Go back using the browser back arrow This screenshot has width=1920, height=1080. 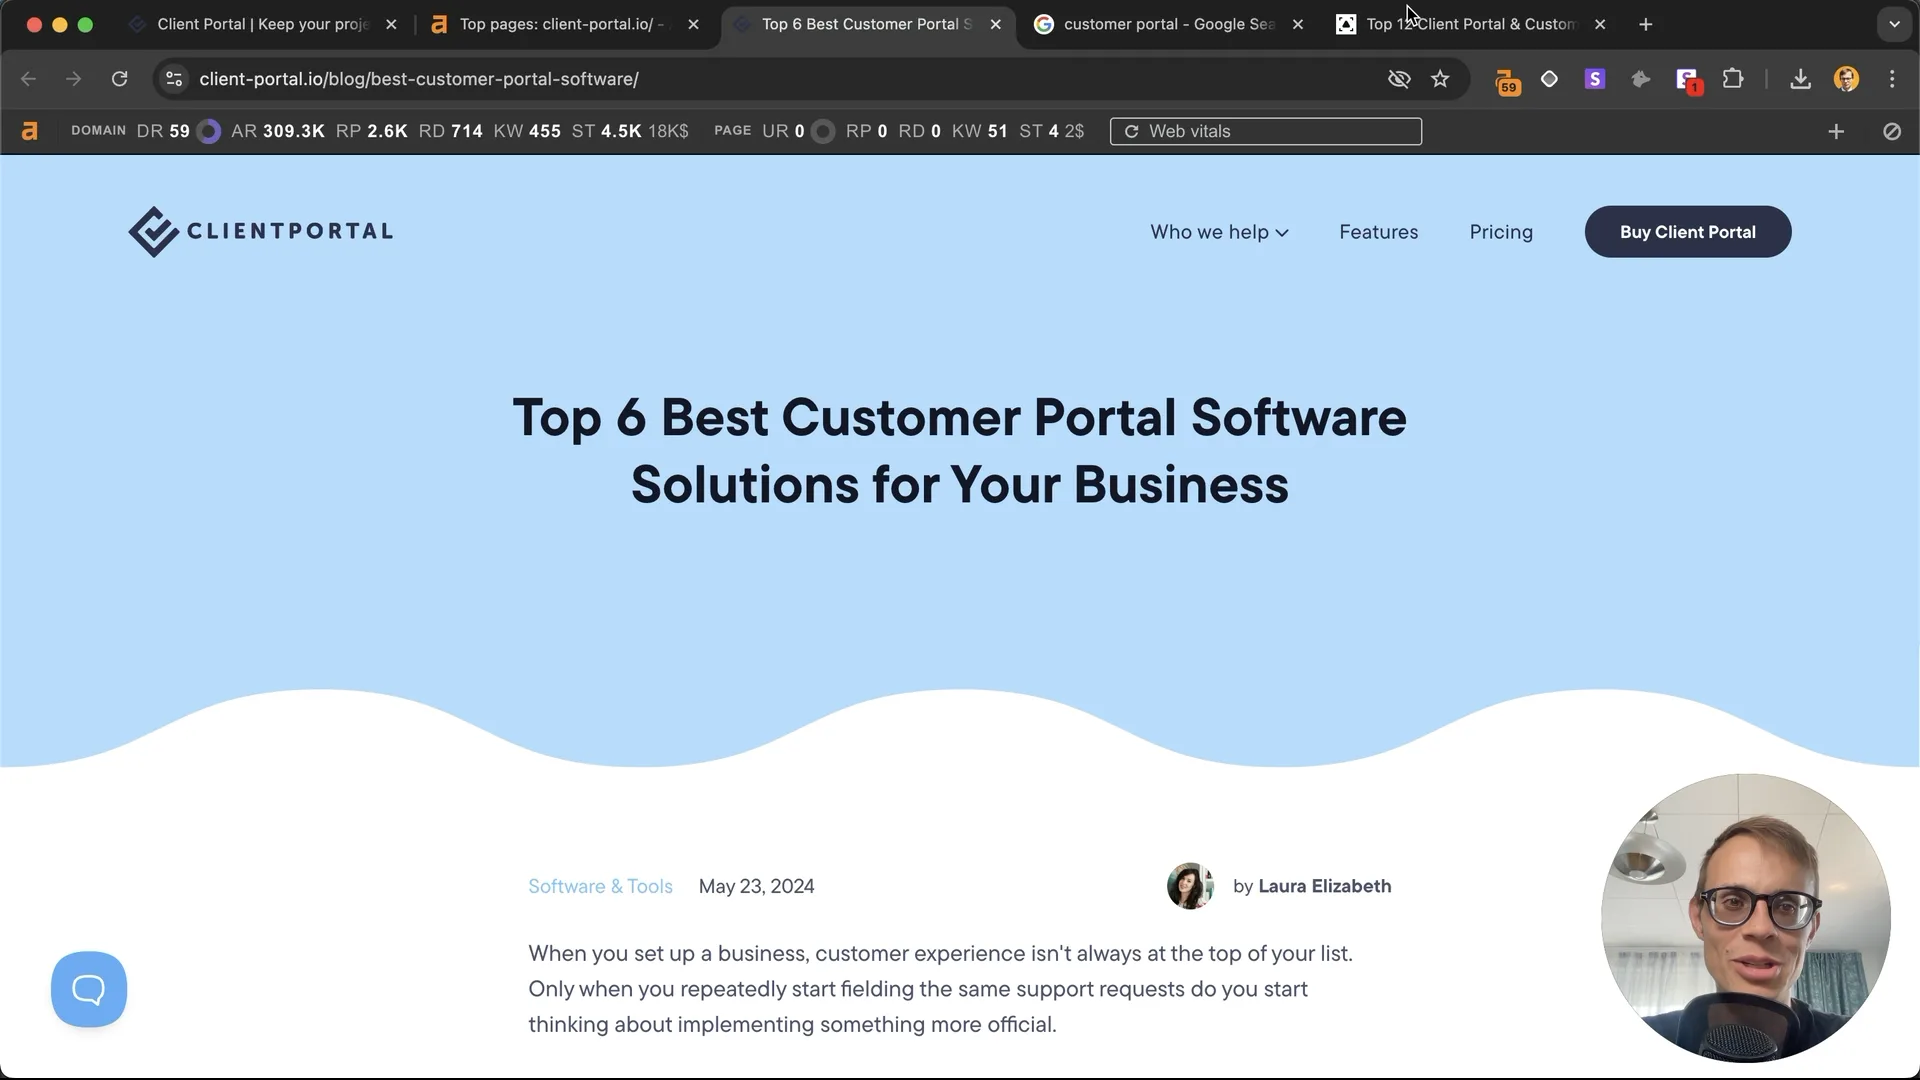(x=28, y=79)
